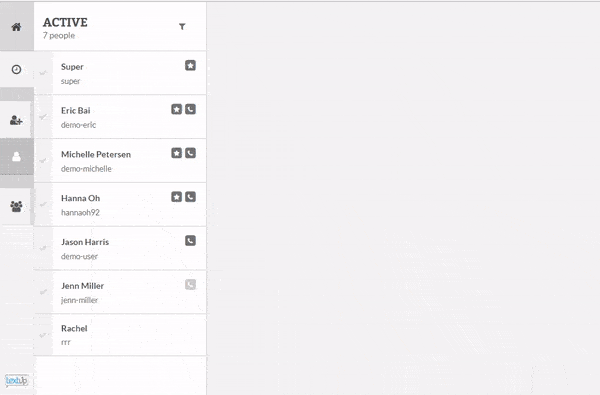Screen dimensions: 600x395
Task: Click the add person icon in sidebar
Action: click(x=16, y=120)
